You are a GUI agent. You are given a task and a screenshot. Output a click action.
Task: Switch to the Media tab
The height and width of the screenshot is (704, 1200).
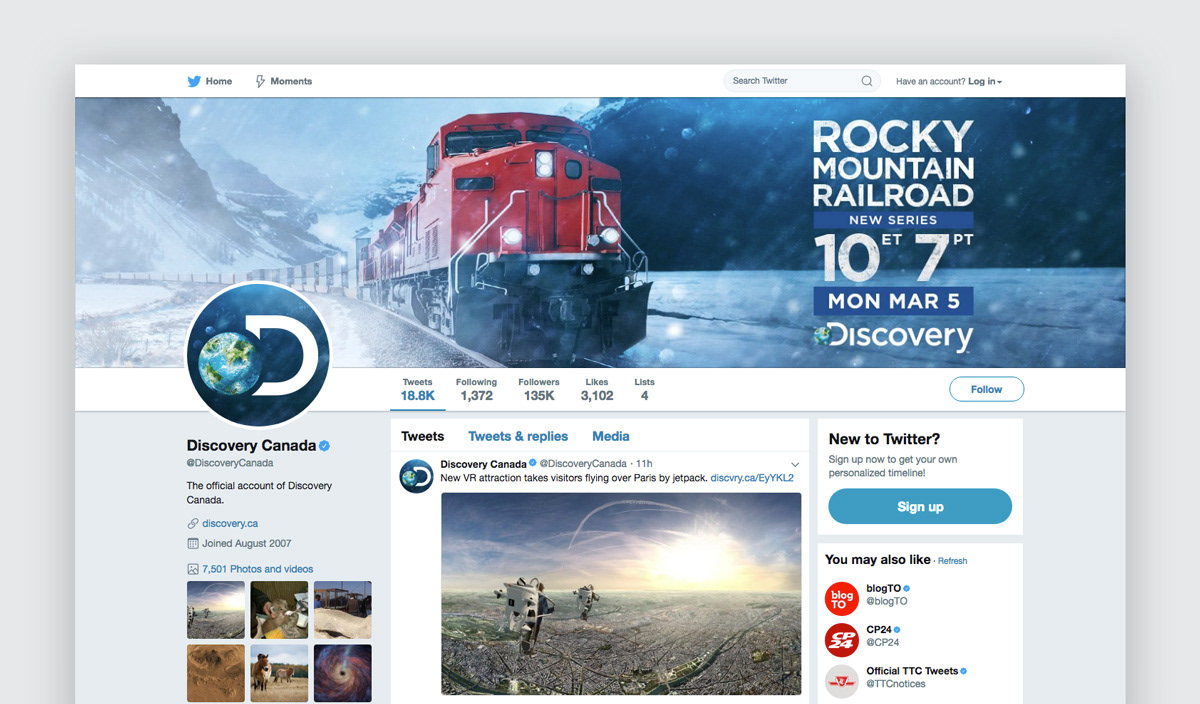click(611, 436)
